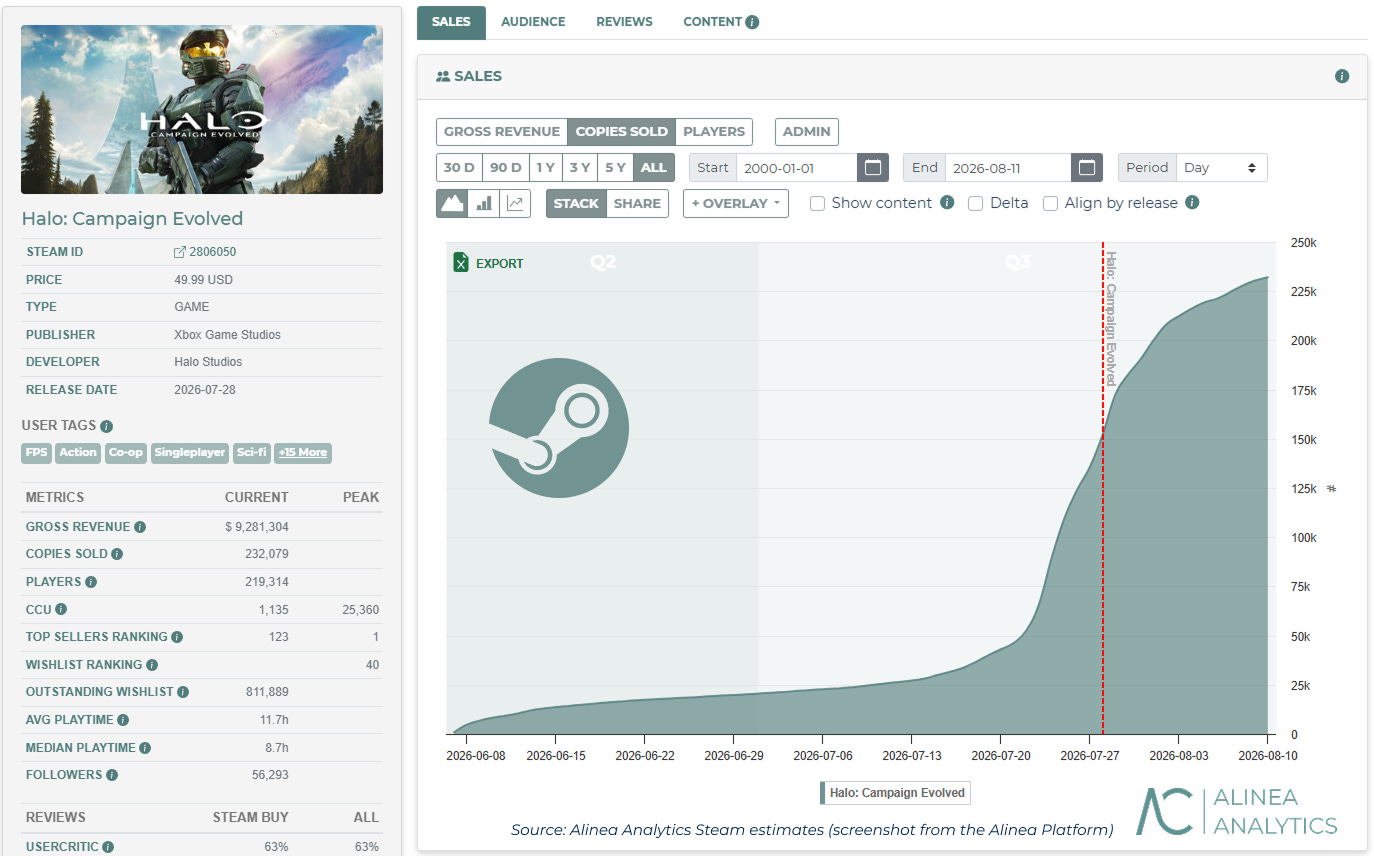Click the Halo: Campaign Evolved legend swatch
This screenshot has height=856, width=1374.
point(823,793)
